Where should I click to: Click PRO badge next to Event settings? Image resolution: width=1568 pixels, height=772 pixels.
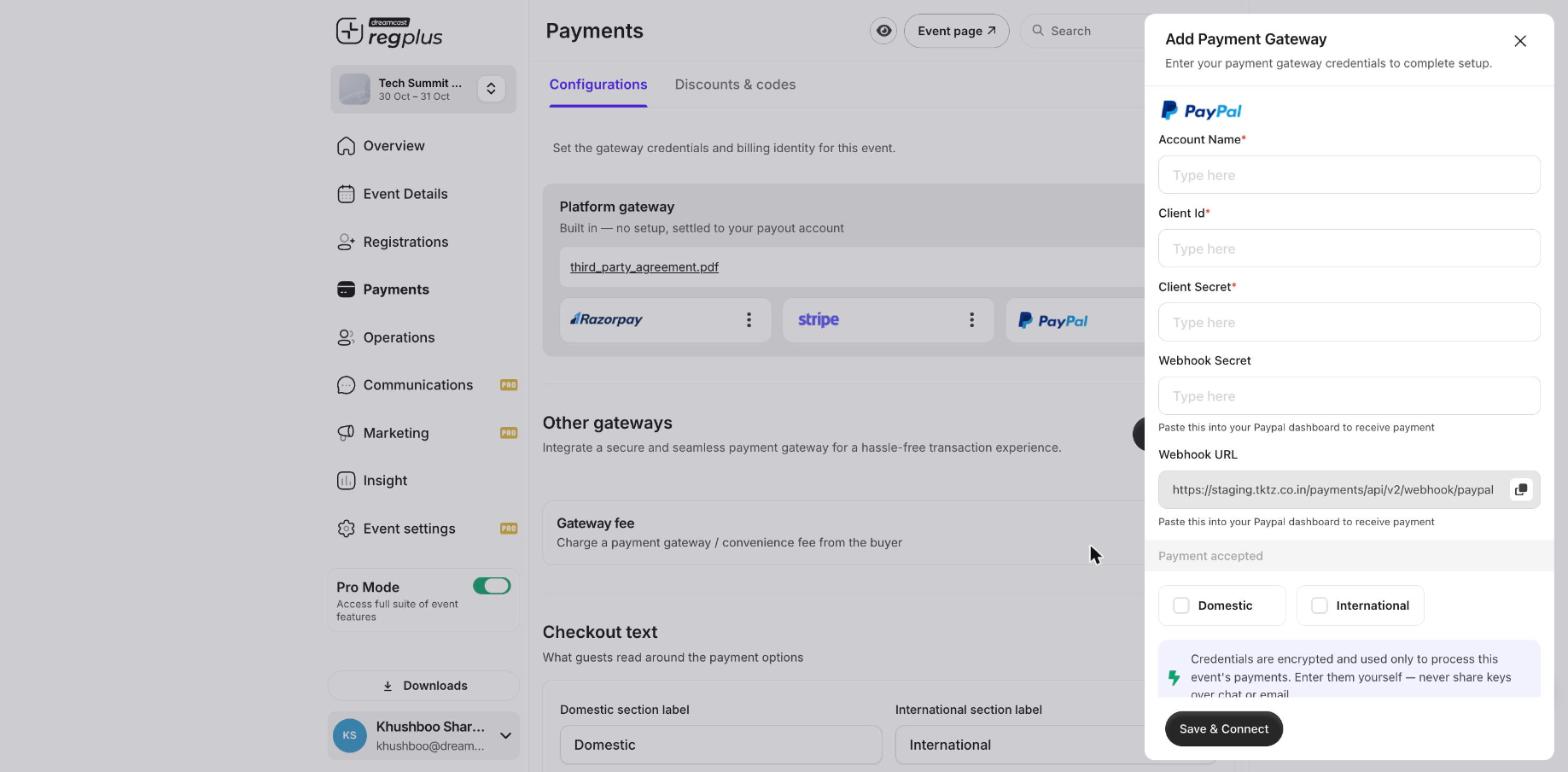508,529
